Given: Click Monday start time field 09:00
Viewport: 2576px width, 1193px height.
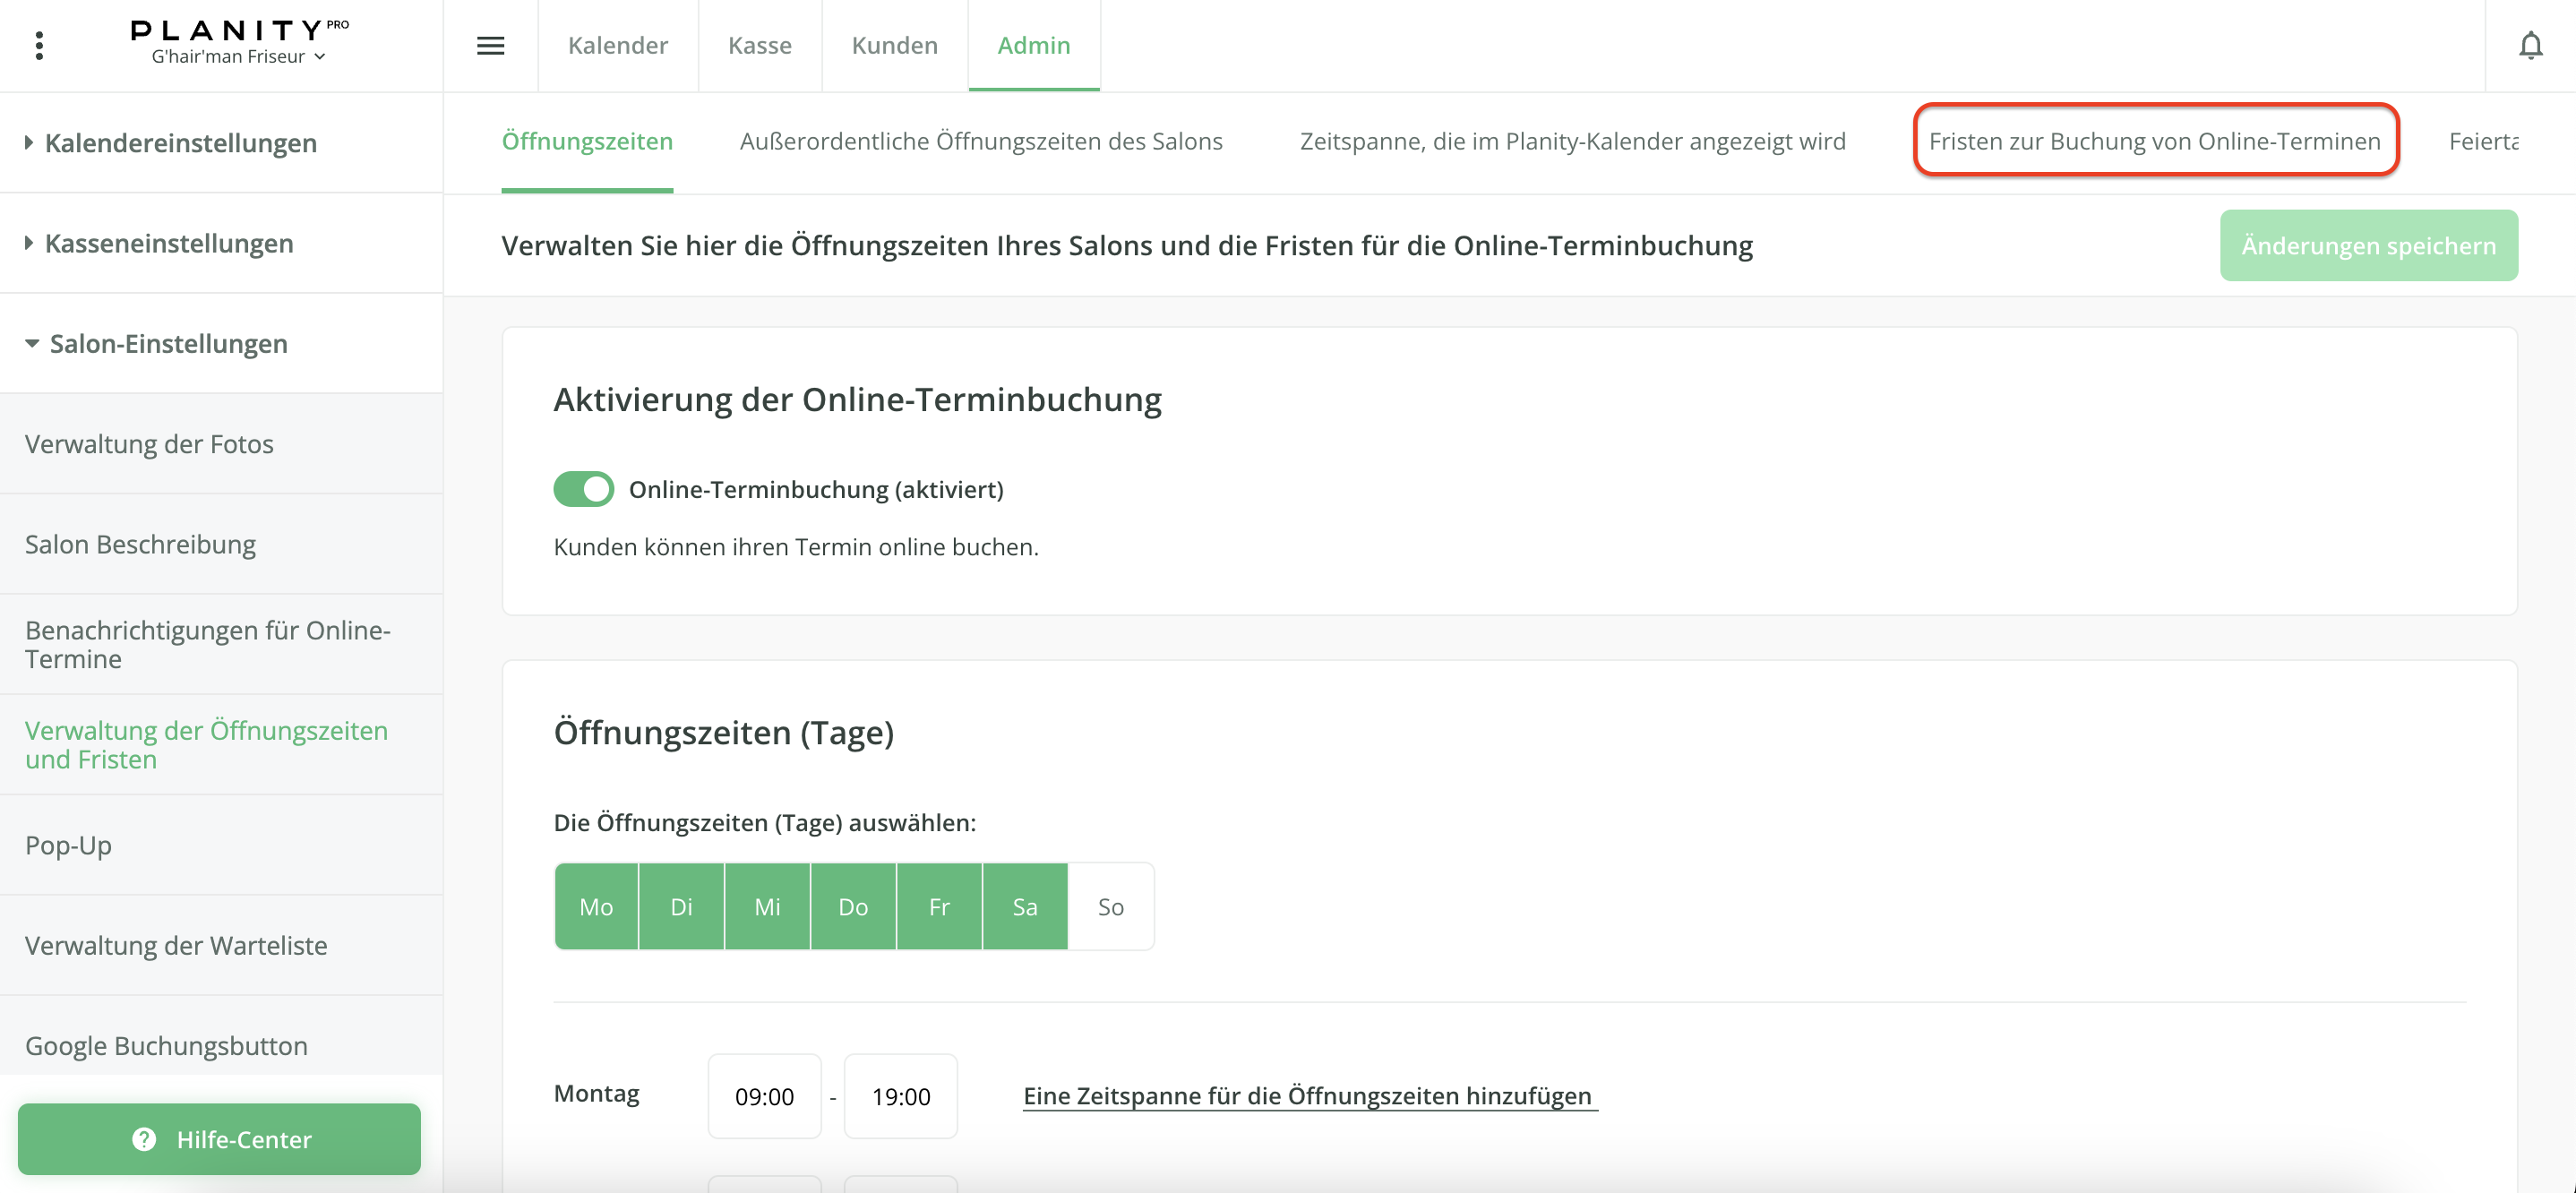Looking at the screenshot, I should pos(764,1096).
